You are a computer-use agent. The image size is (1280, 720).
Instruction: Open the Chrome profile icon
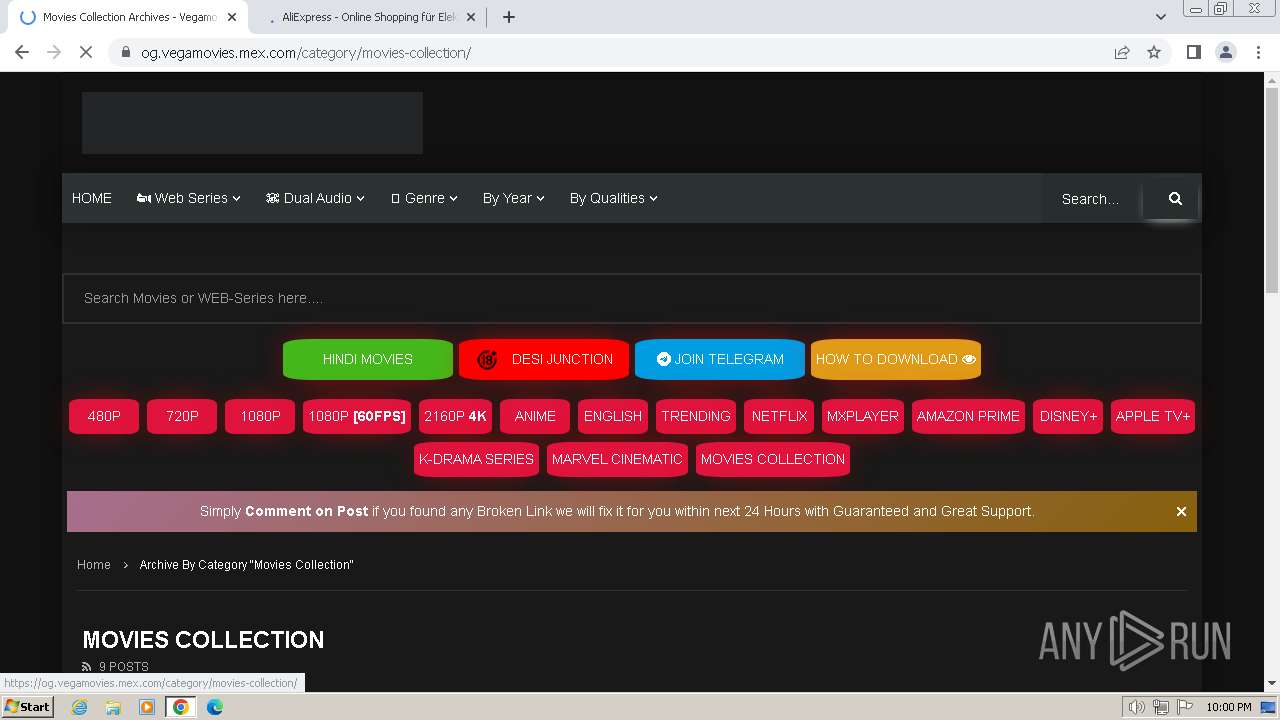[x=1226, y=52]
